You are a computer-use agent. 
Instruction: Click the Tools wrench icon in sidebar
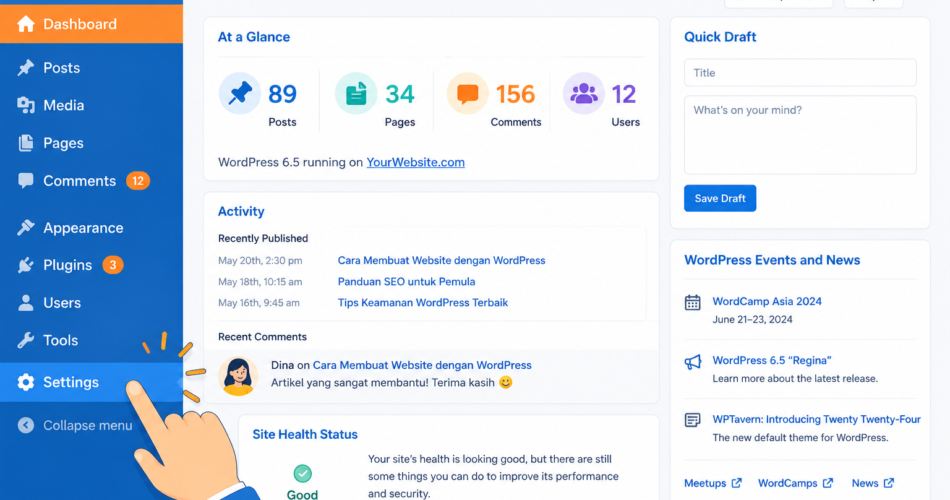25,340
